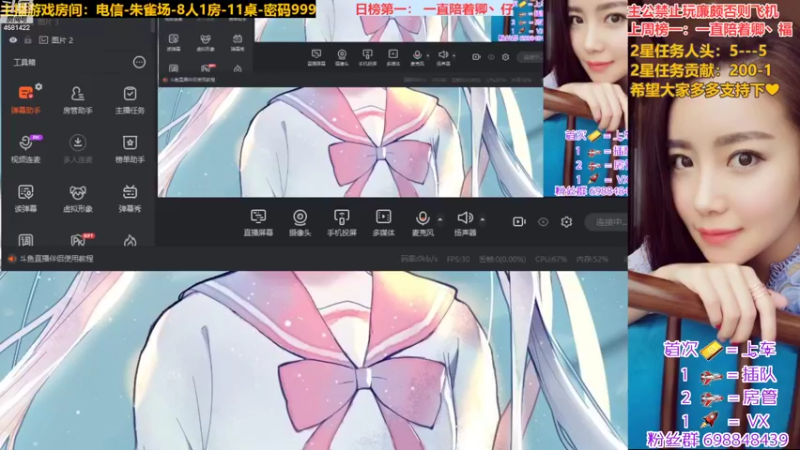800x450 pixels.
Task: Toggle 扬声器 in the small mirrored toolbar
Action: [443, 57]
